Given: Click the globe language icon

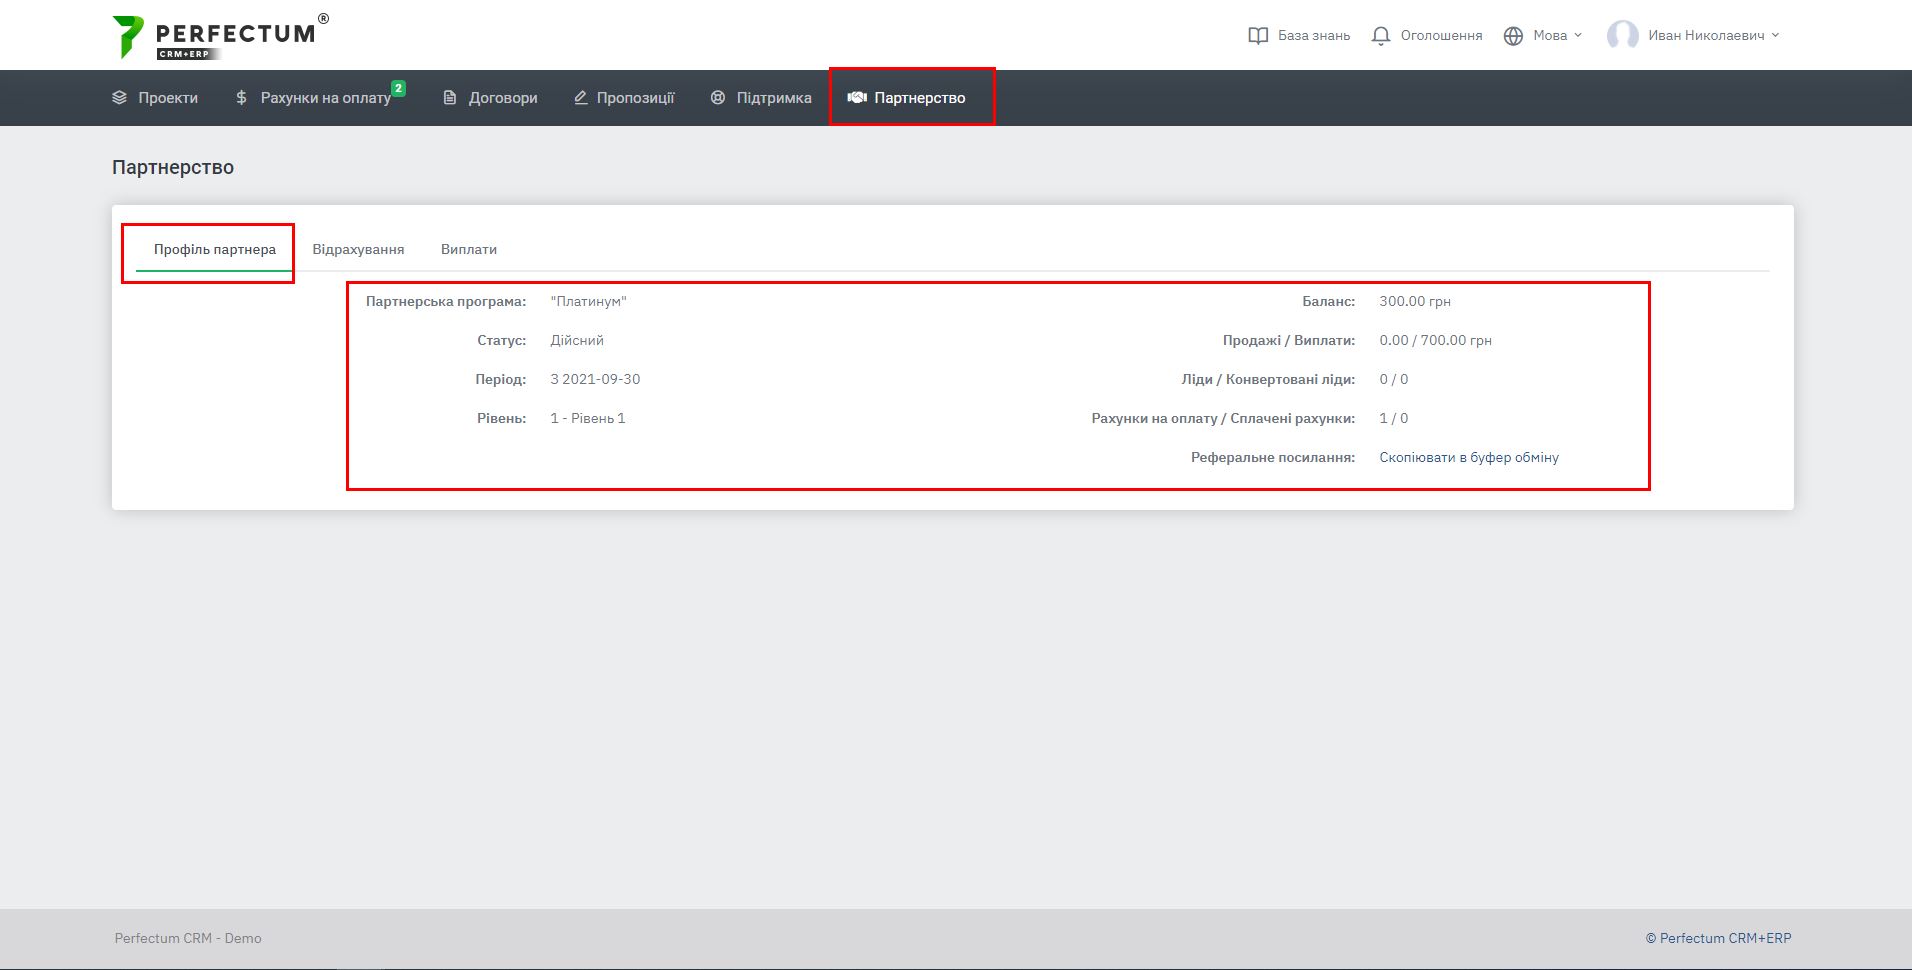Looking at the screenshot, I should point(1513,36).
